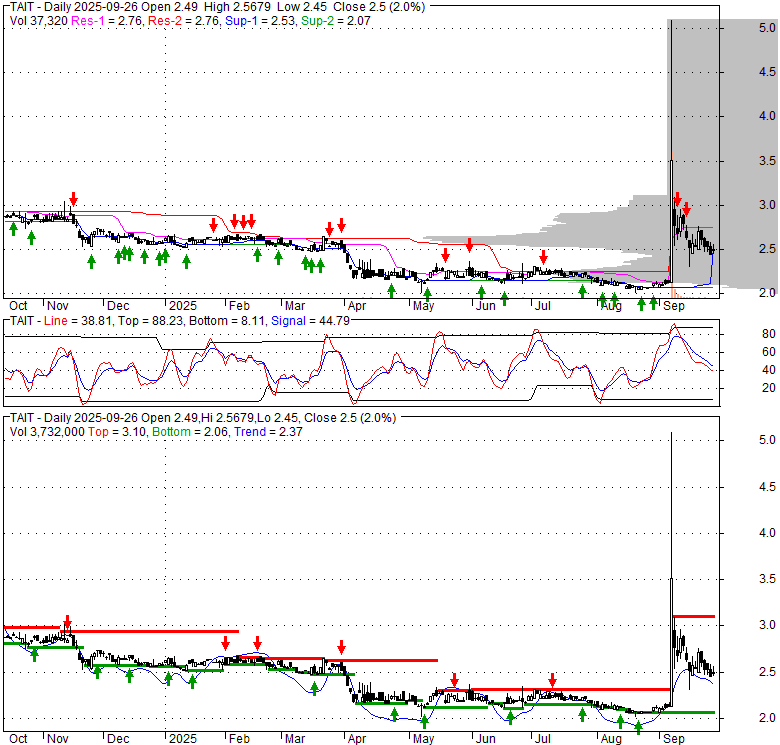Click the 5.0 price tick on top chart axis
780x745 pixels.
(767, 28)
